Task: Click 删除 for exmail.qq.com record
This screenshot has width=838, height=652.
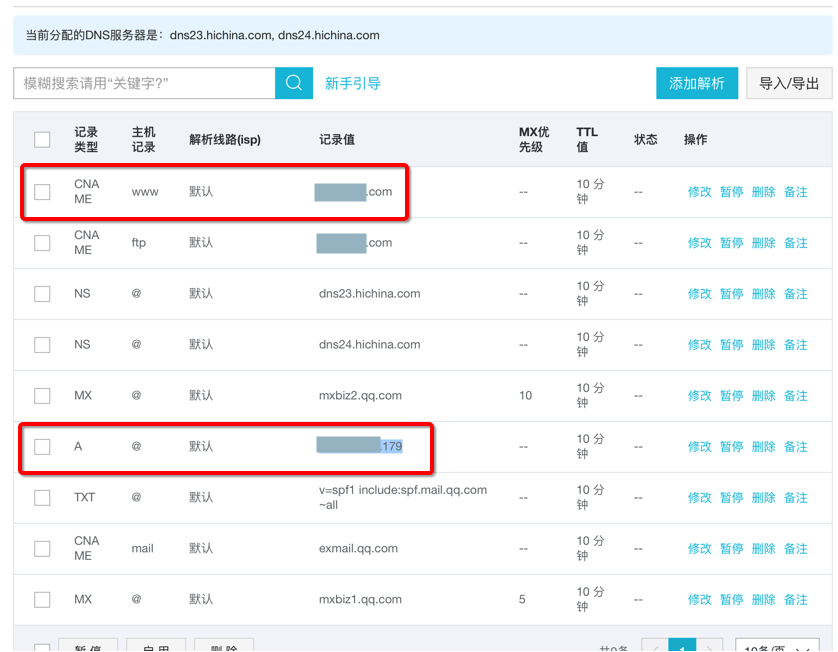Action: click(763, 549)
